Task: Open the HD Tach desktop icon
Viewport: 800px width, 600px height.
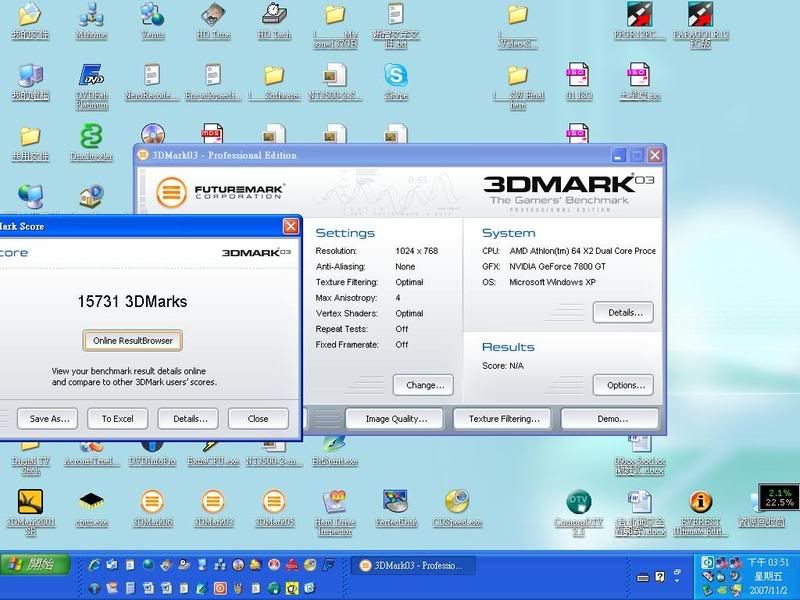Action: point(274,21)
